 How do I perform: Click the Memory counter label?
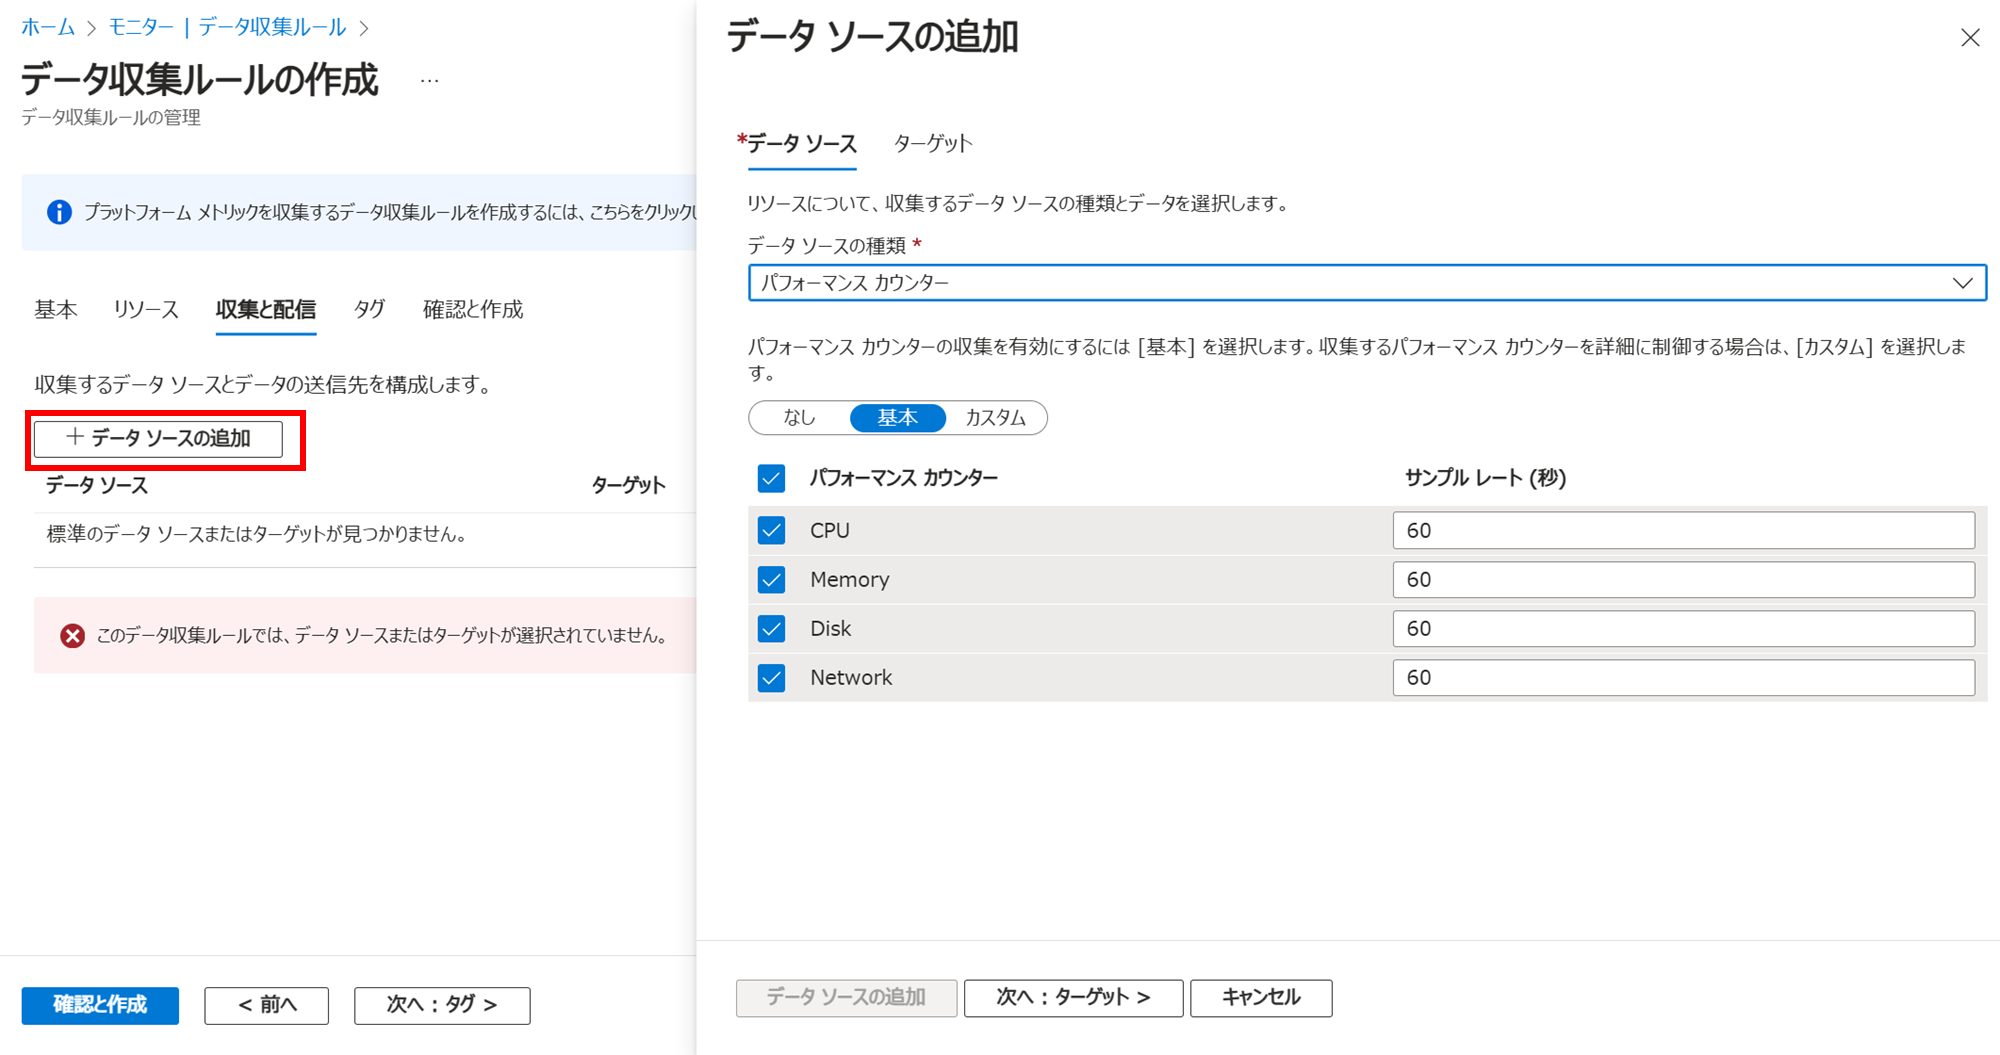[850, 579]
